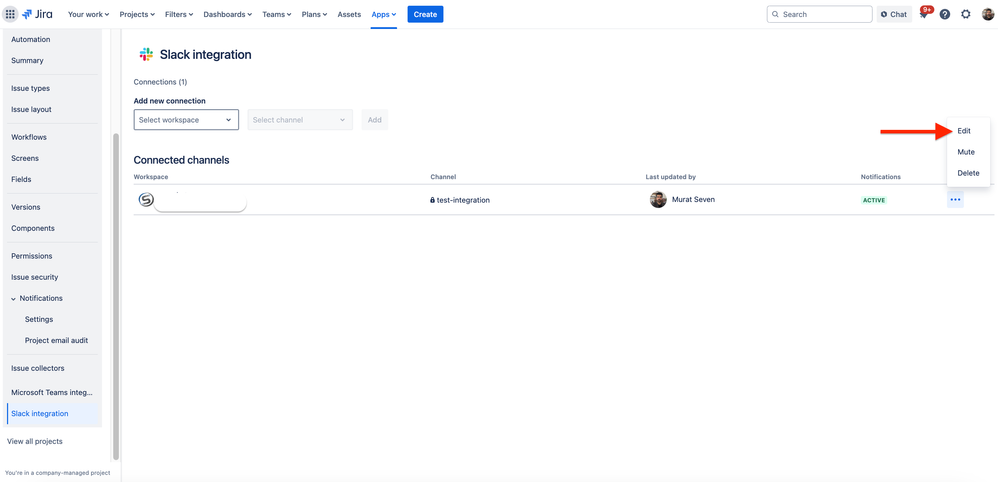Image resolution: width=998 pixels, height=482 pixels.
Task: Open Select channel dropdown
Action: click(x=300, y=120)
